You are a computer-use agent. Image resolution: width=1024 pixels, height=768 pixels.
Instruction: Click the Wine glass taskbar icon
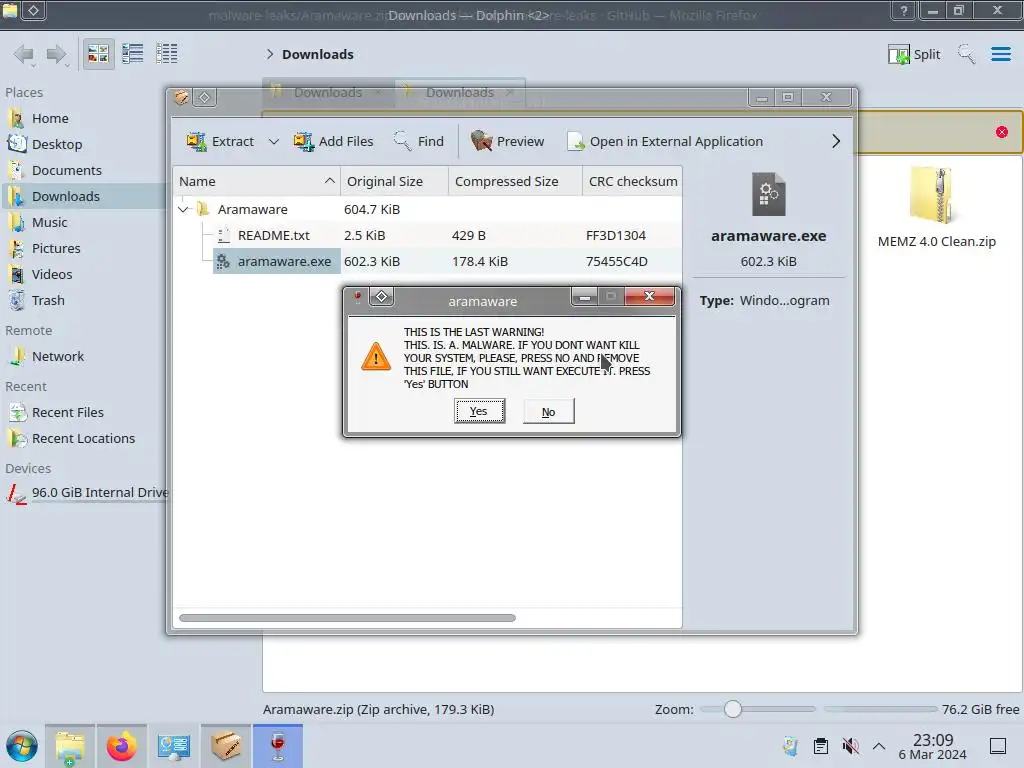pyautogui.click(x=278, y=746)
